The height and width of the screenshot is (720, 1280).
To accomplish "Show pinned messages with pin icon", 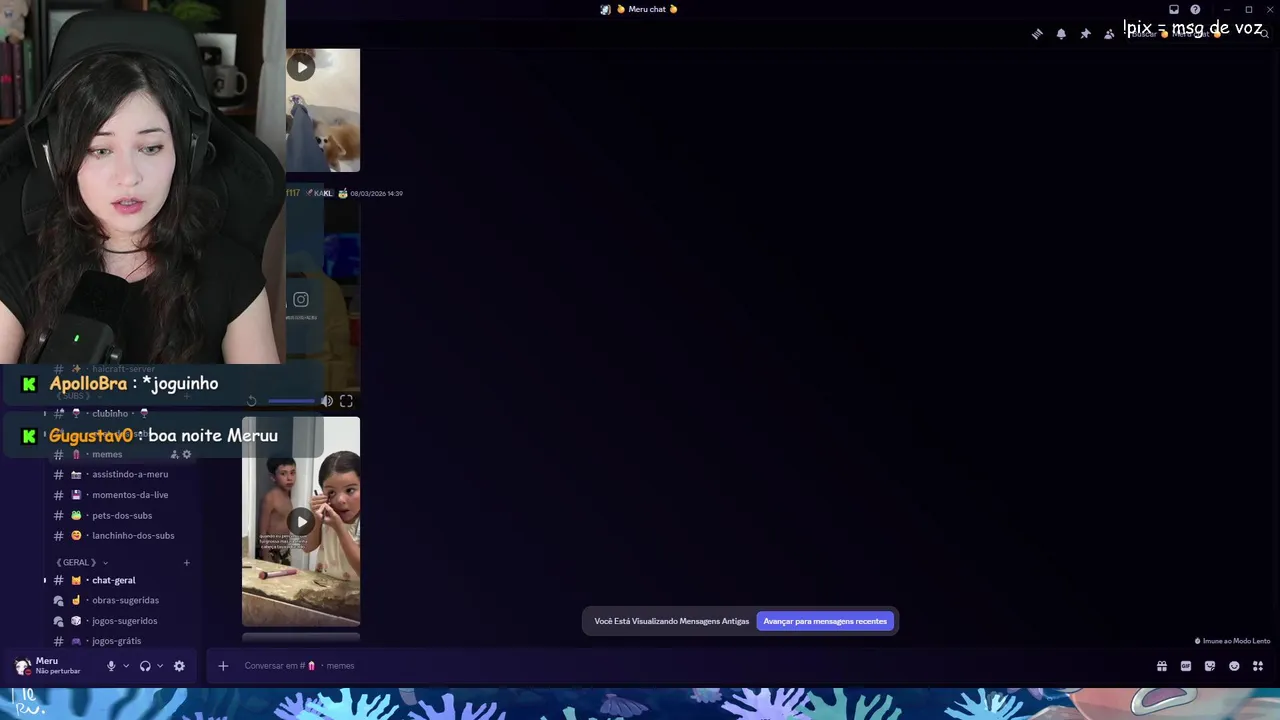I will tap(1085, 34).
